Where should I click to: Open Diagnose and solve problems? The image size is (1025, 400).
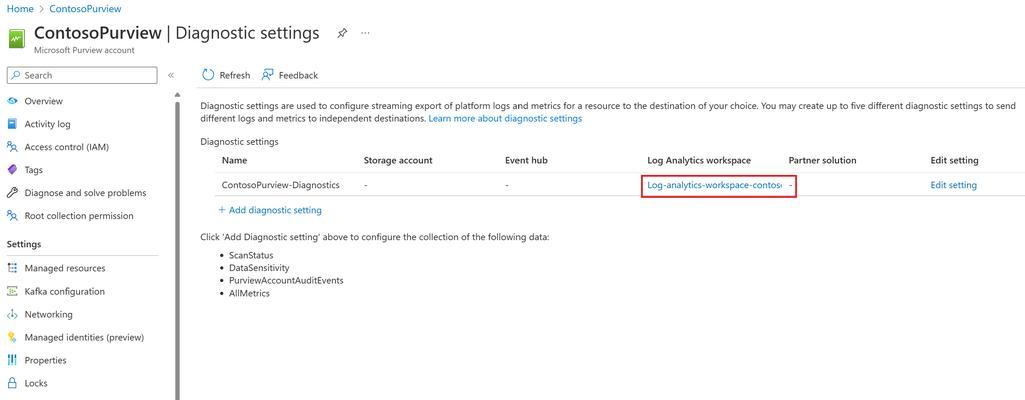[86, 193]
